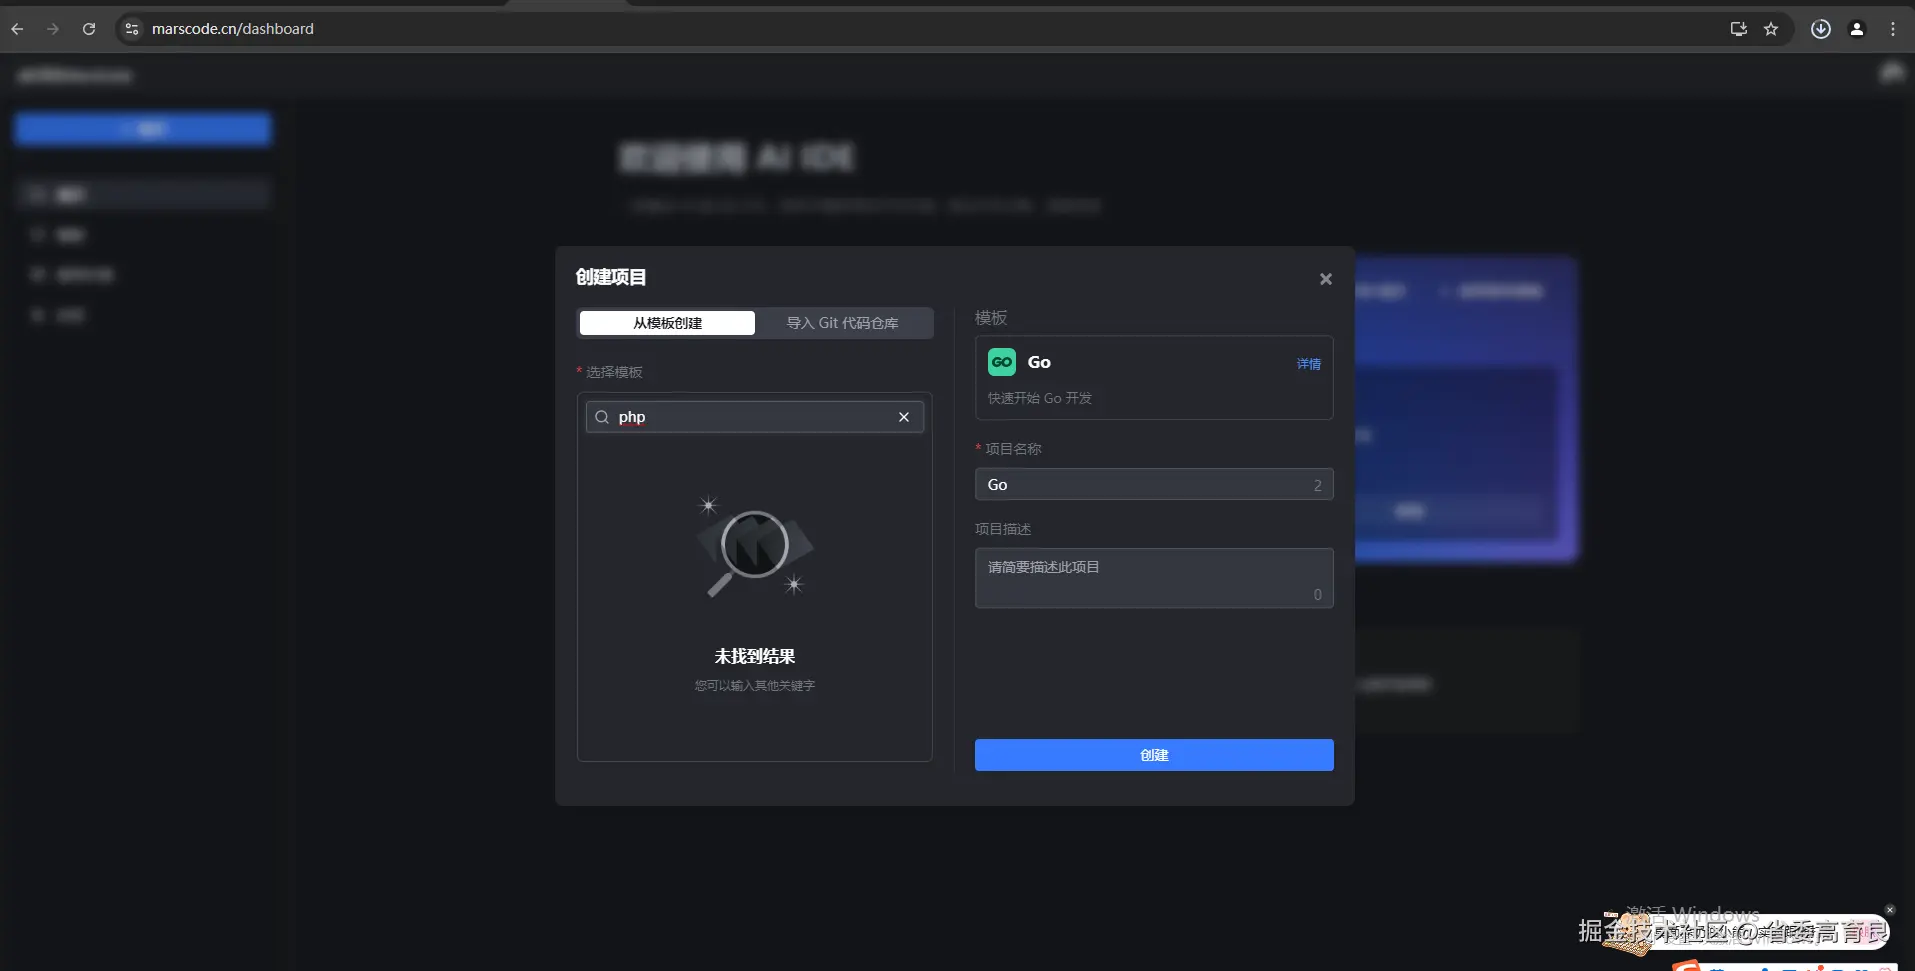Click the install app icon in the address bar
The width and height of the screenshot is (1915, 971).
tap(1738, 29)
